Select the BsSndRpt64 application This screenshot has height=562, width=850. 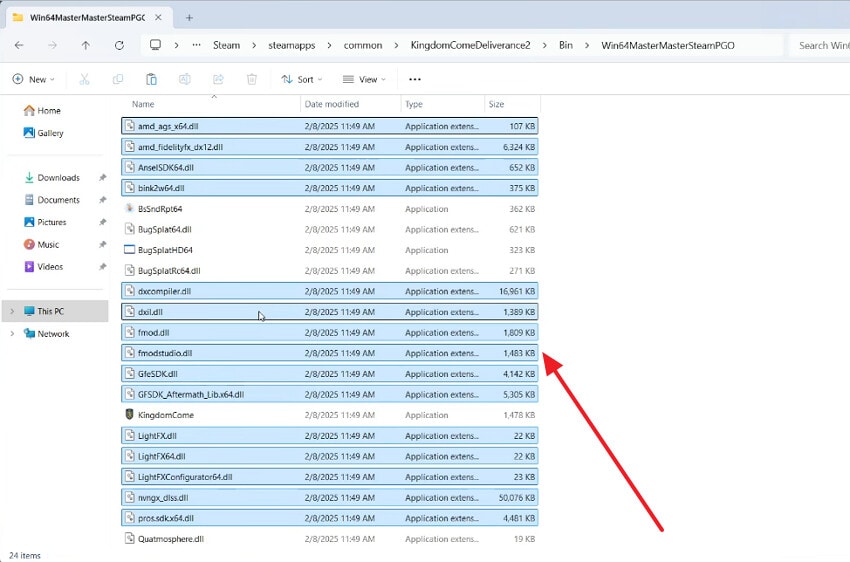330,209
